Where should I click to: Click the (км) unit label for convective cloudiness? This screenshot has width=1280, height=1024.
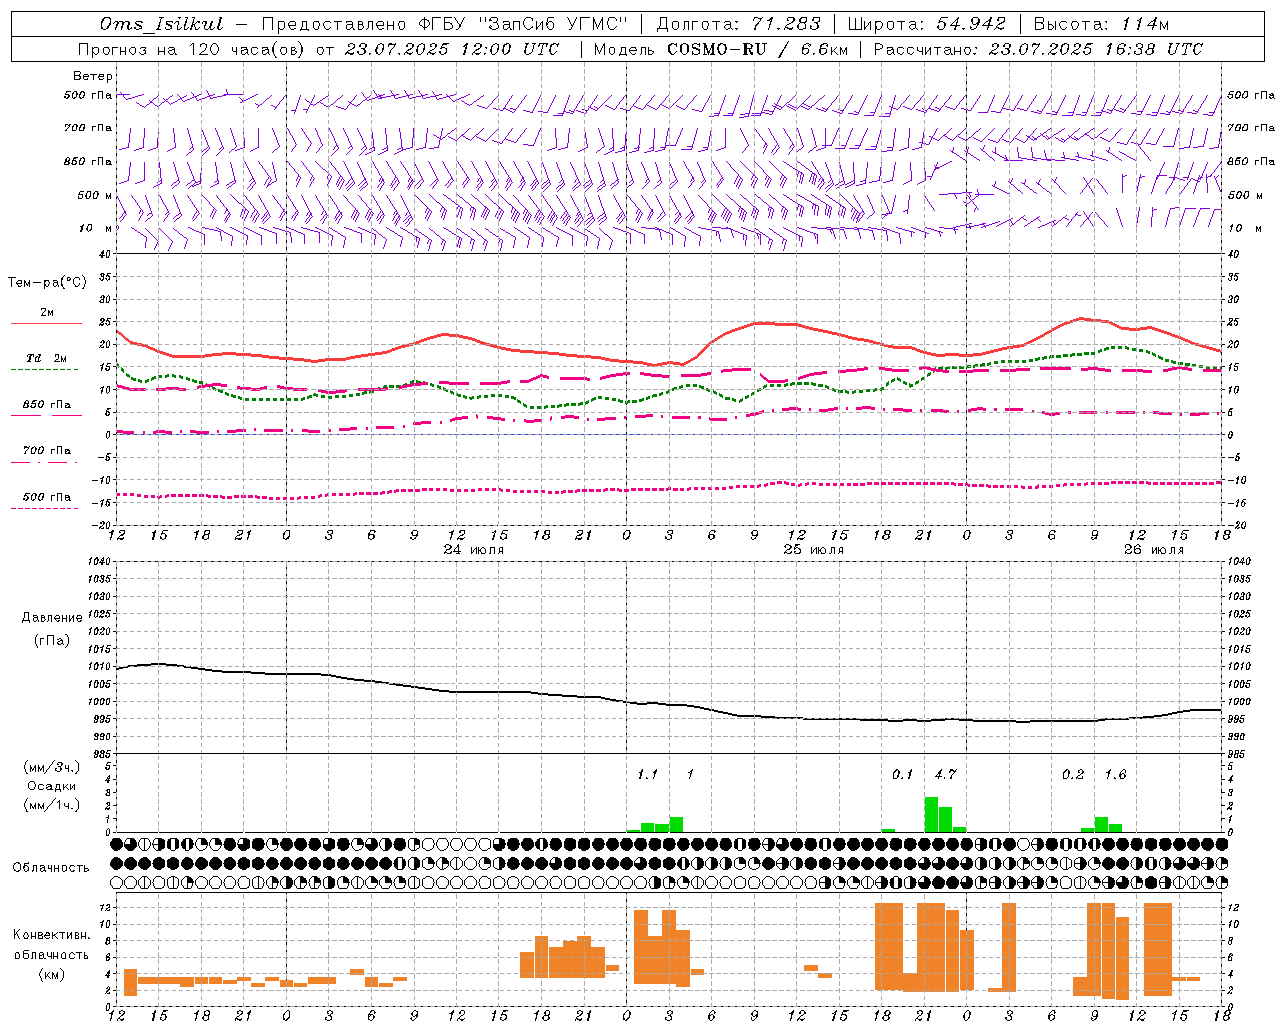pos(51,973)
